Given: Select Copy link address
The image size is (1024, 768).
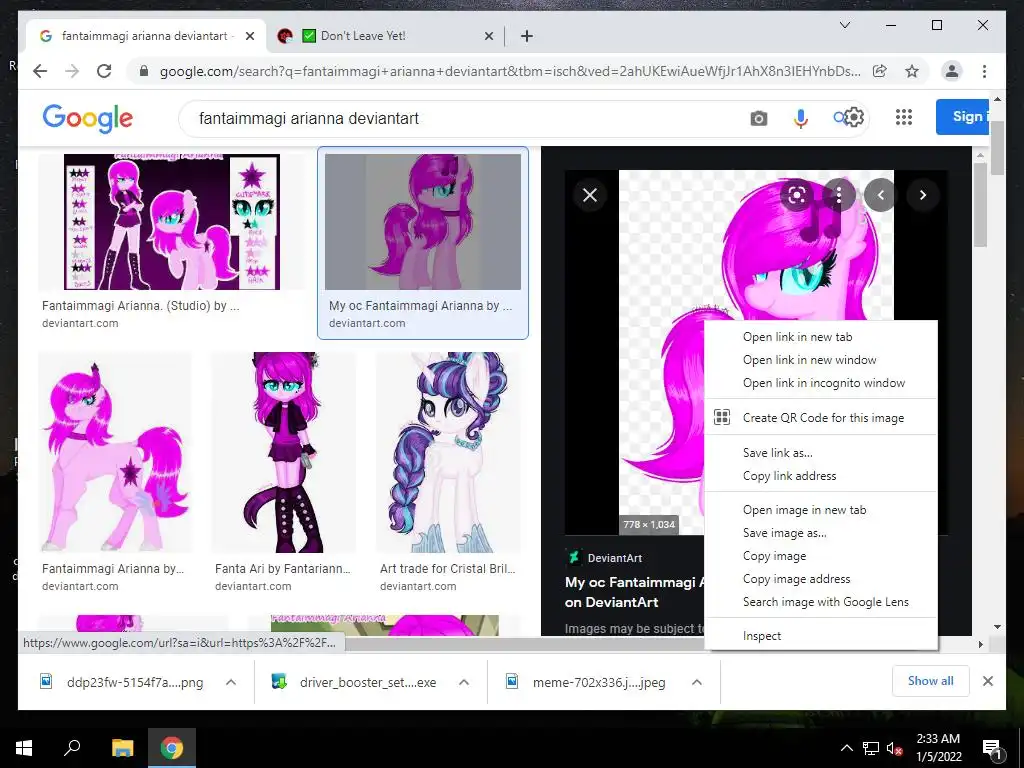Looking at the screenshot, I should pyautogui.click(x=821, y=476).
